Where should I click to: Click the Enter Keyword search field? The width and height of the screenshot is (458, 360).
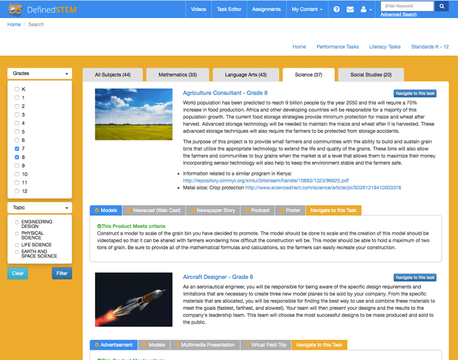tap(407, 6)
